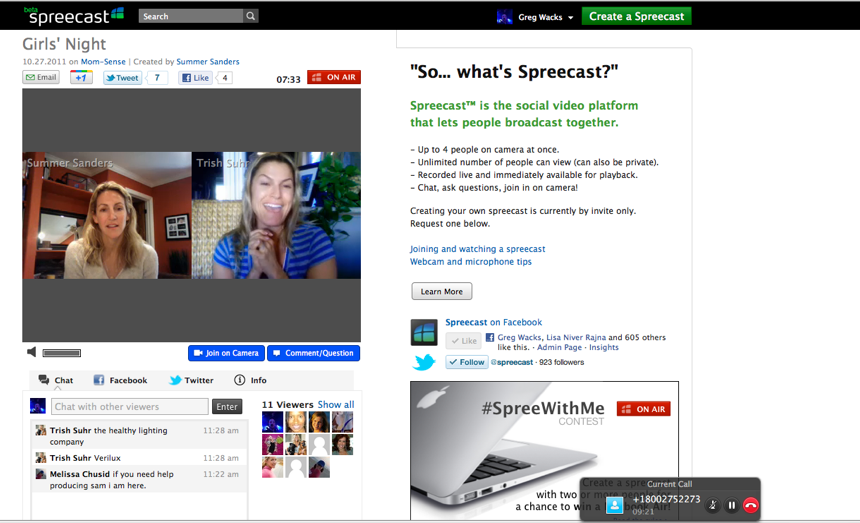Switch to the Twitter tab

[191, 380]
